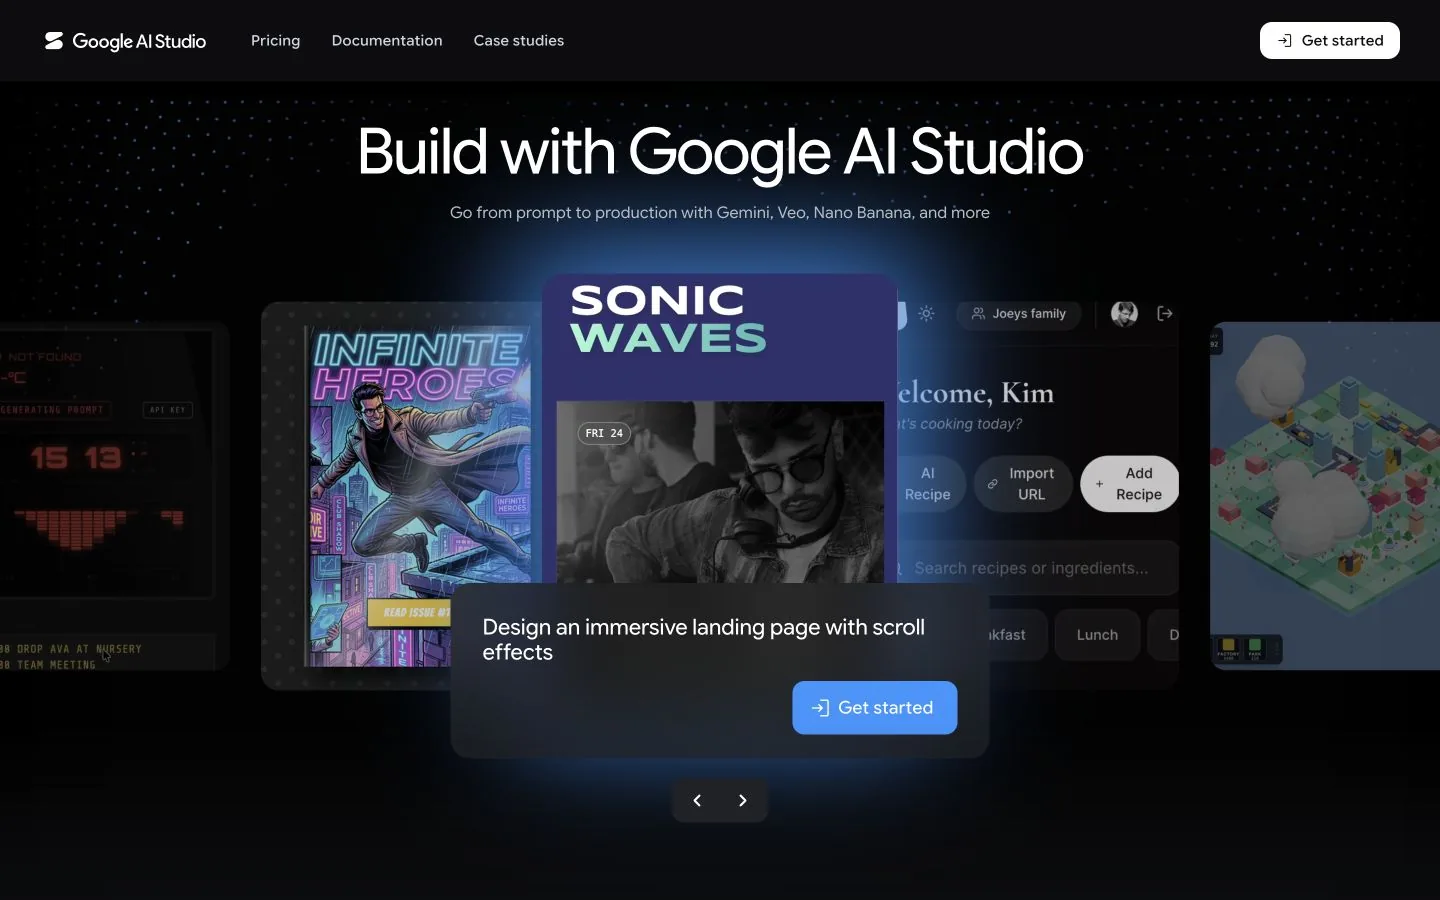Go to Case studies

(519, 41)
